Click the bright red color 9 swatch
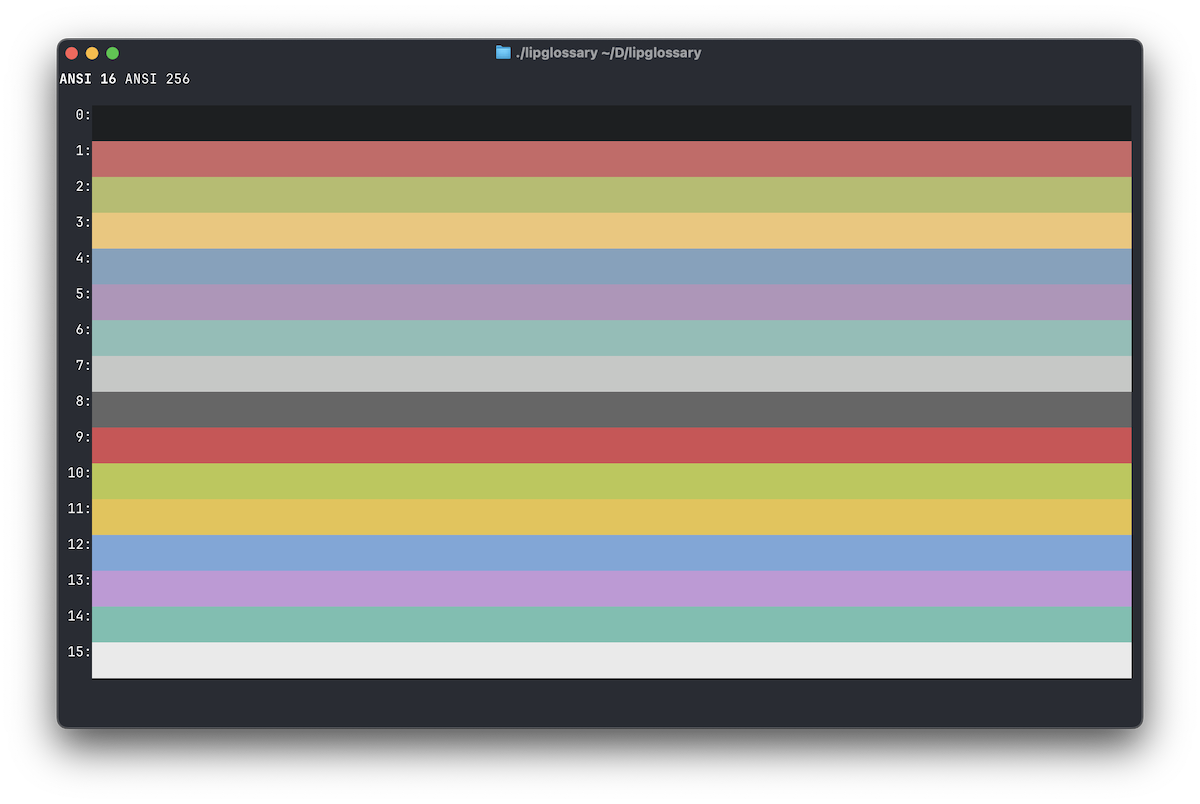The image size is (1200, 804). (611, 446)
